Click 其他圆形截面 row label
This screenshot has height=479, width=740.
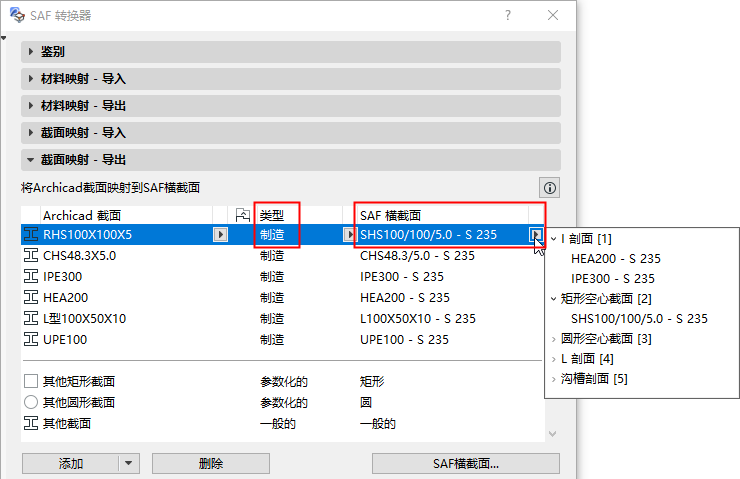(79, 402)
